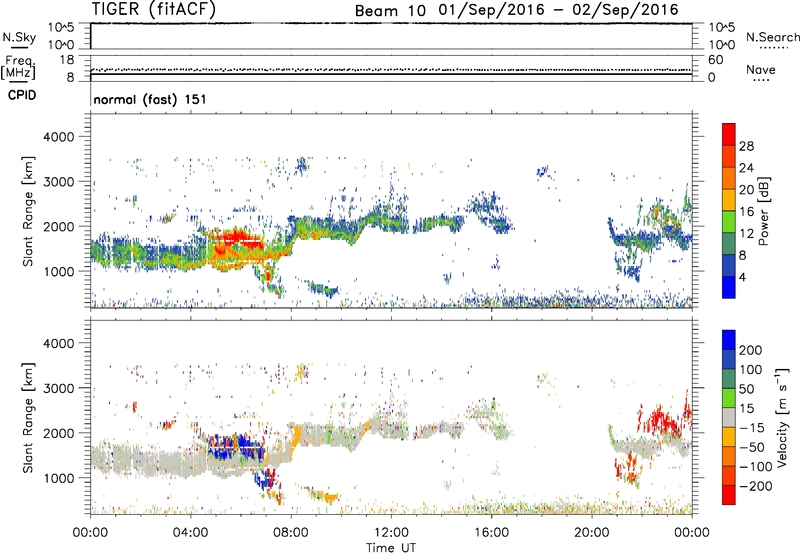
Task: Click the N.Sky axis label
Action: click(x=19, y=37)
